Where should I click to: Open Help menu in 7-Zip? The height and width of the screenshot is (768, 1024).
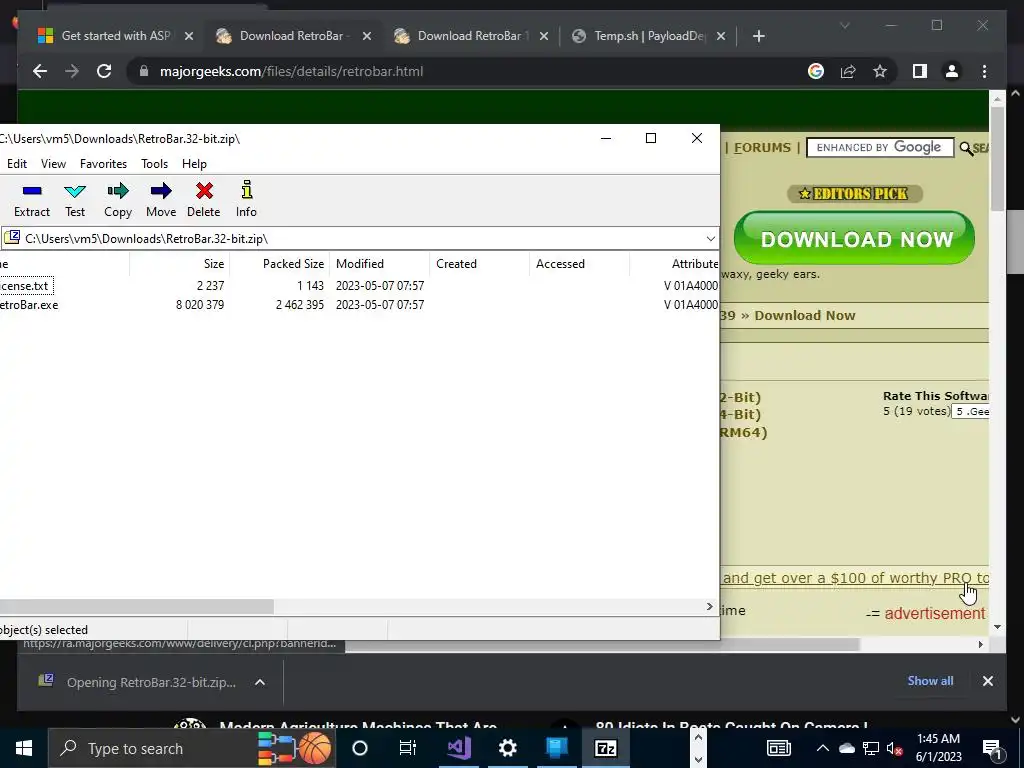tap(194, 164)
